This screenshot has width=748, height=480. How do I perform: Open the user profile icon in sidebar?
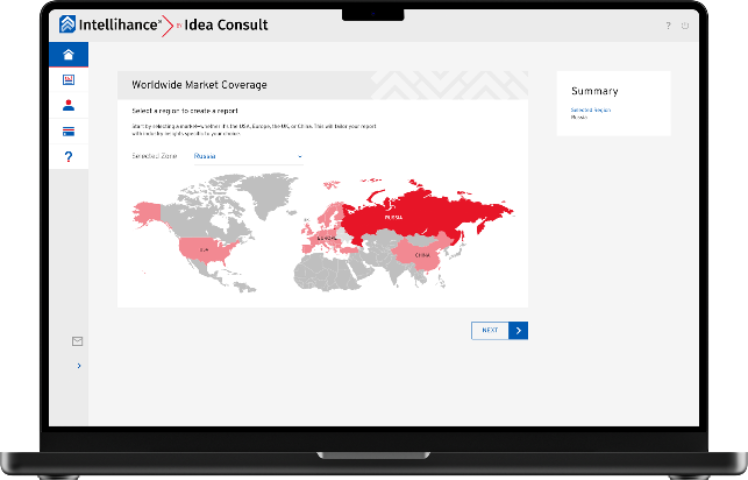pyautogui.click(x=68, y=105)
